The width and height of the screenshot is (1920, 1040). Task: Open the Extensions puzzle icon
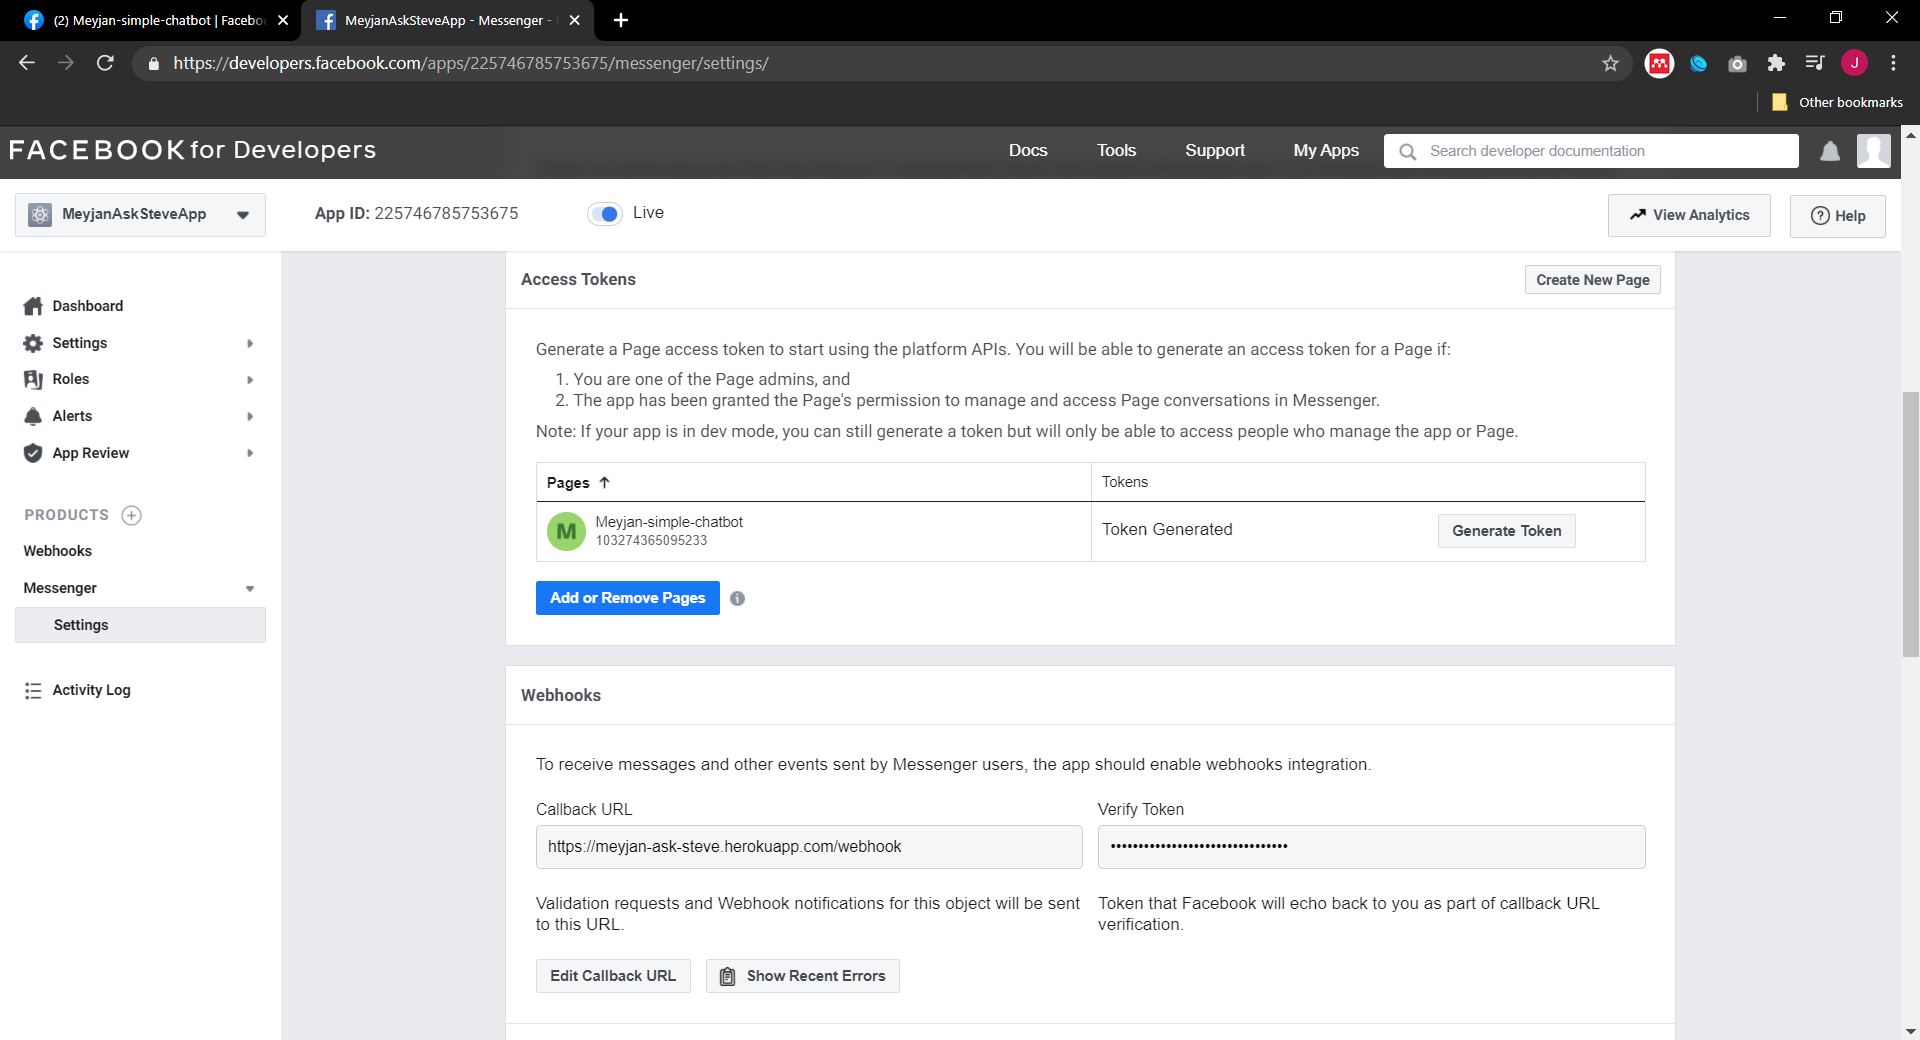coord(1776,63)
